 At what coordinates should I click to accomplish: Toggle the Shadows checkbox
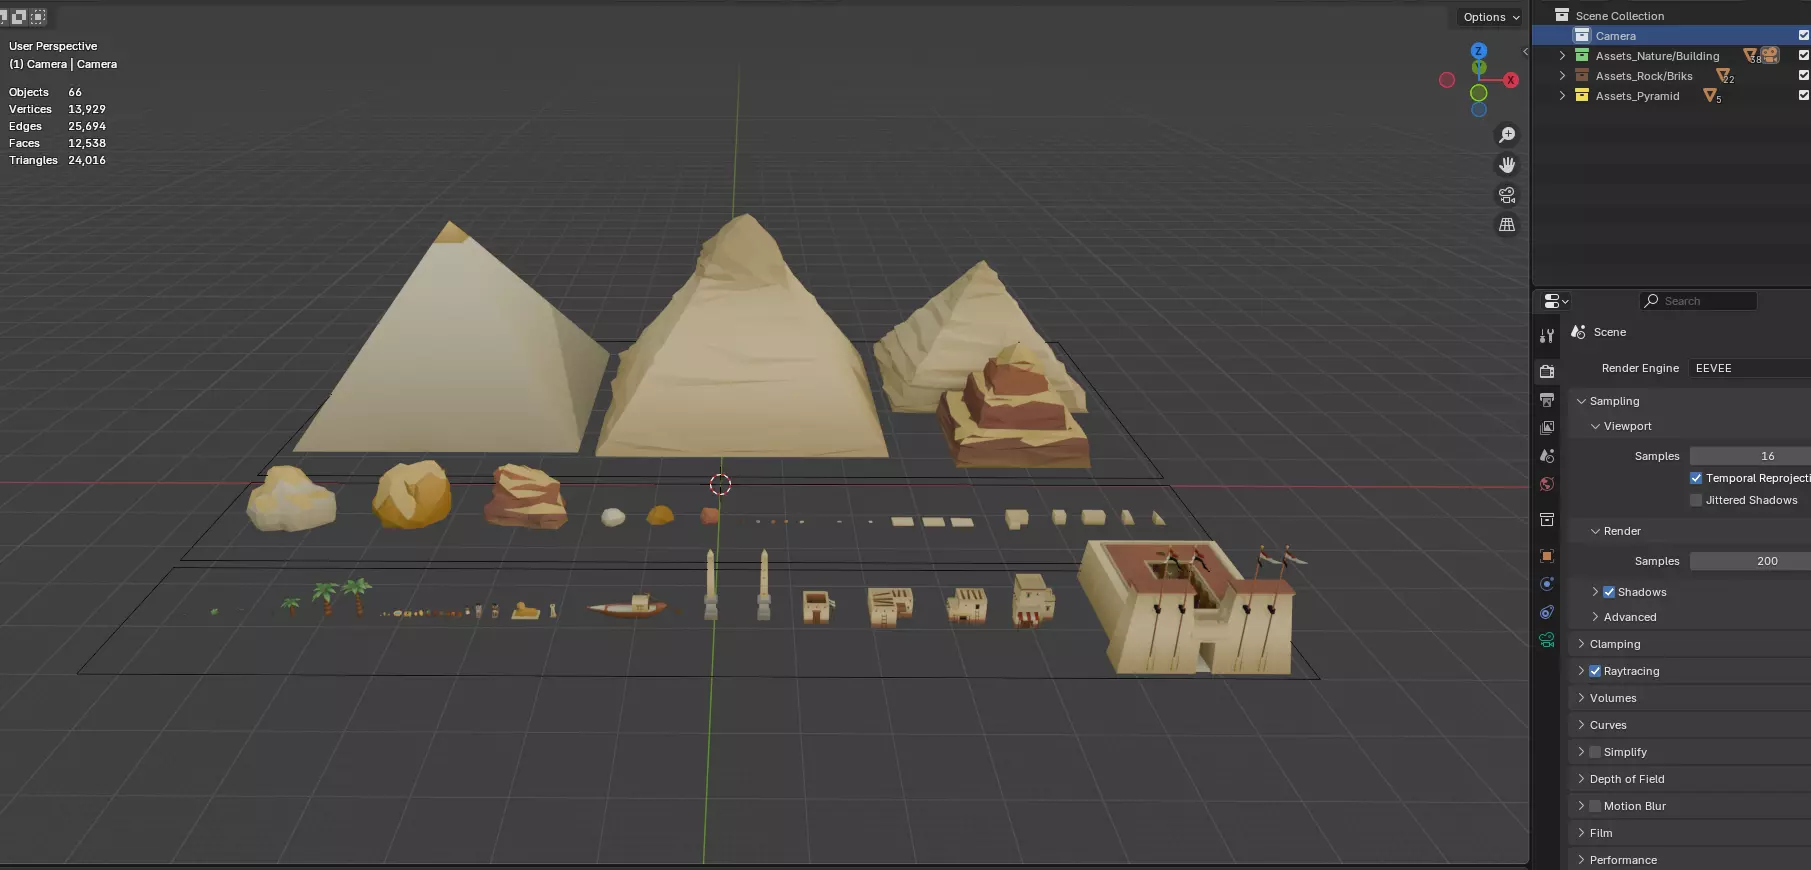pos(1609,592)
